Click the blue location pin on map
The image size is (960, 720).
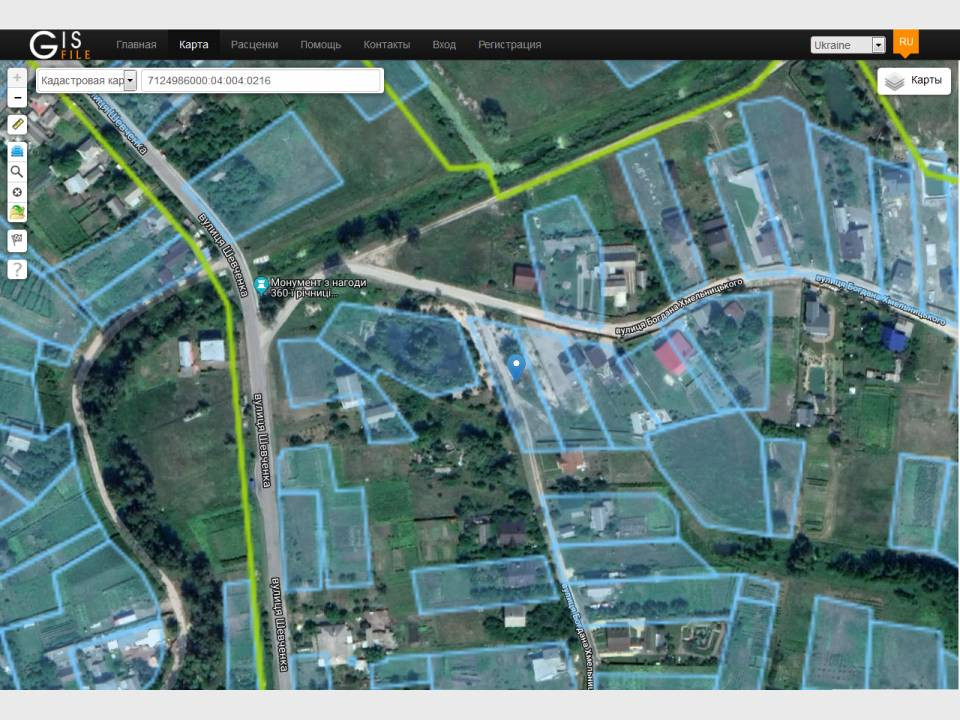coord(516,366)
